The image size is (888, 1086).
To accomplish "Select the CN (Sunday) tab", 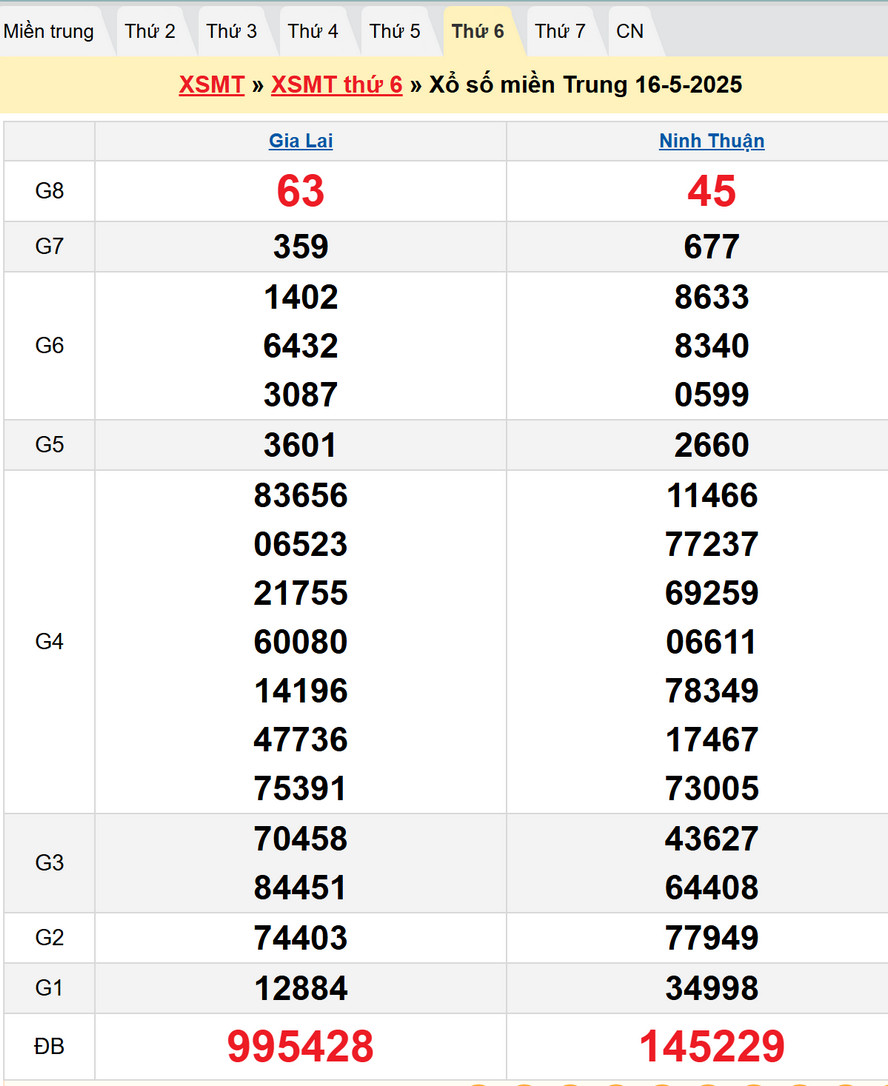I will coord(630,31).
